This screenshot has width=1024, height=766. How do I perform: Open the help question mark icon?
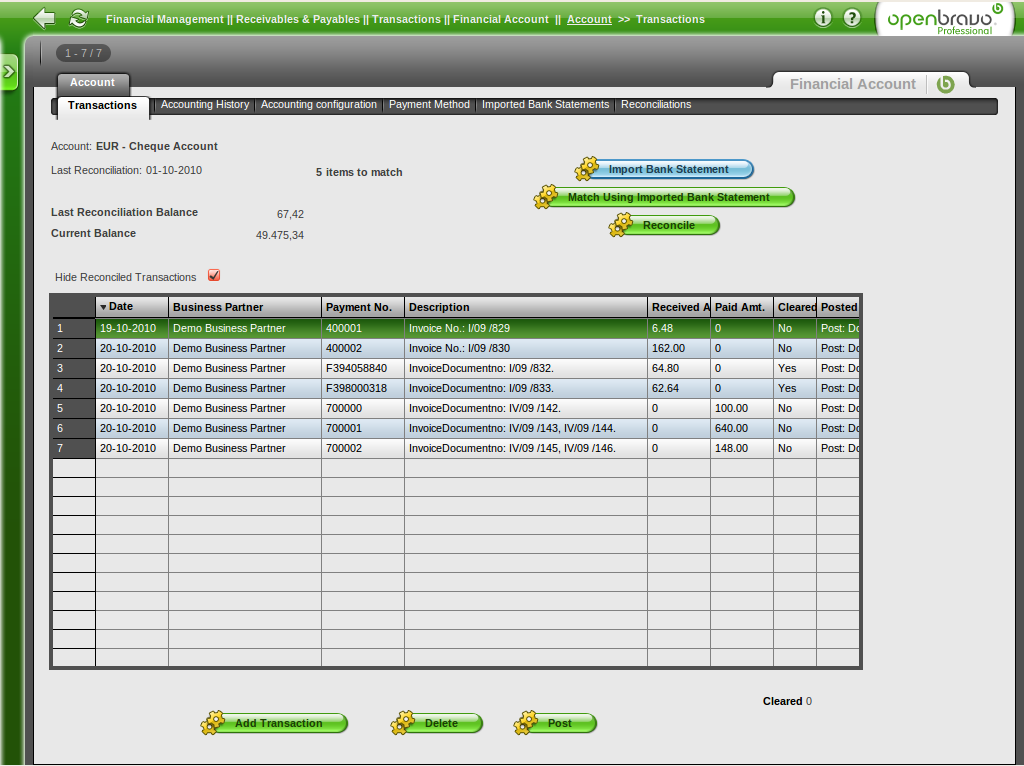[x=852, y=18]
